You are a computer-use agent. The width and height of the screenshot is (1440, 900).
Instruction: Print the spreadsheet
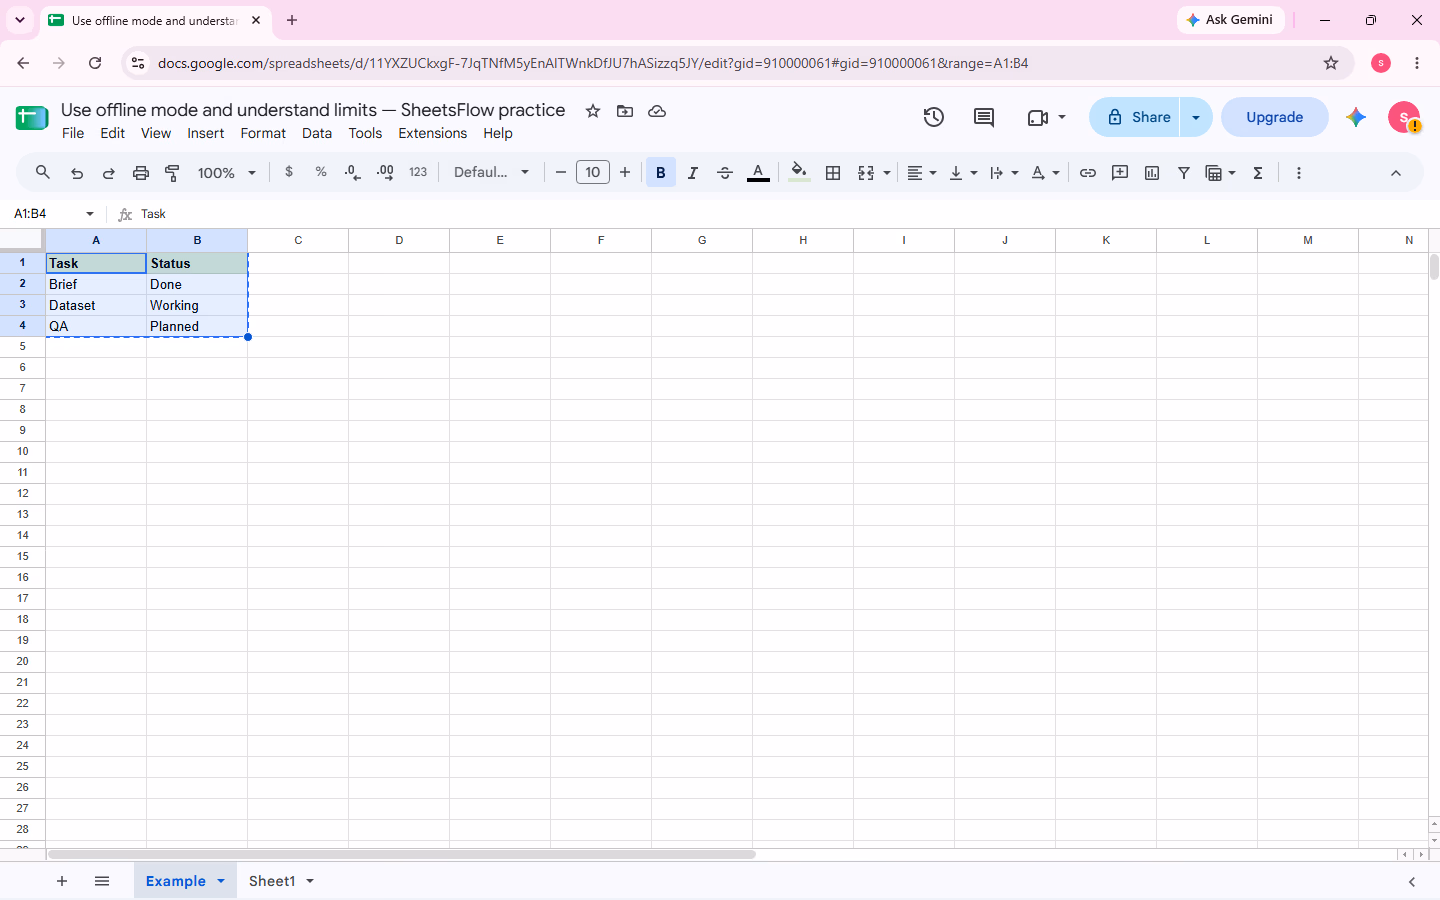(141, 173)
